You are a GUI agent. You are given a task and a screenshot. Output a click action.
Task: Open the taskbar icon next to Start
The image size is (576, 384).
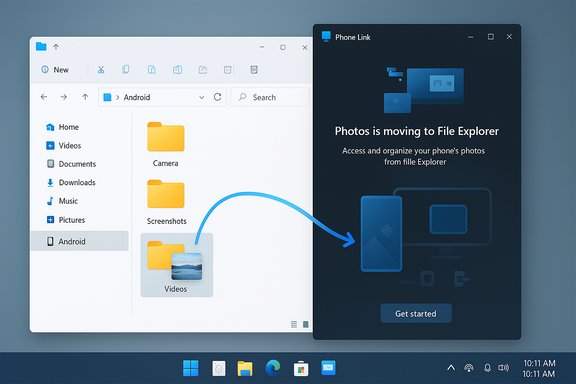(219, 368)
